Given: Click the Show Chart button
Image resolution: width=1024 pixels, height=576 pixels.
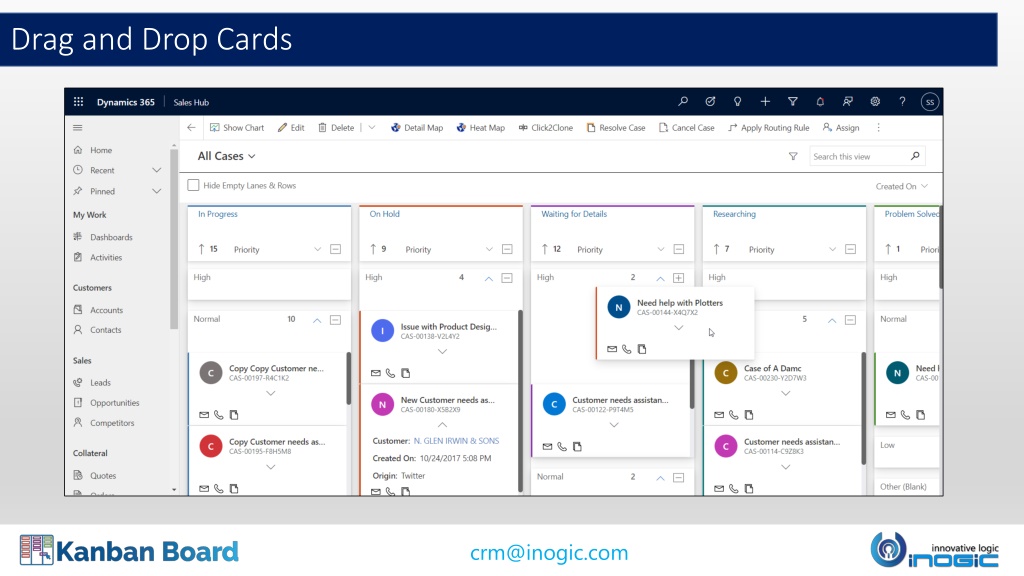Looking at the screenshot, I should click(x=237, y=128).
